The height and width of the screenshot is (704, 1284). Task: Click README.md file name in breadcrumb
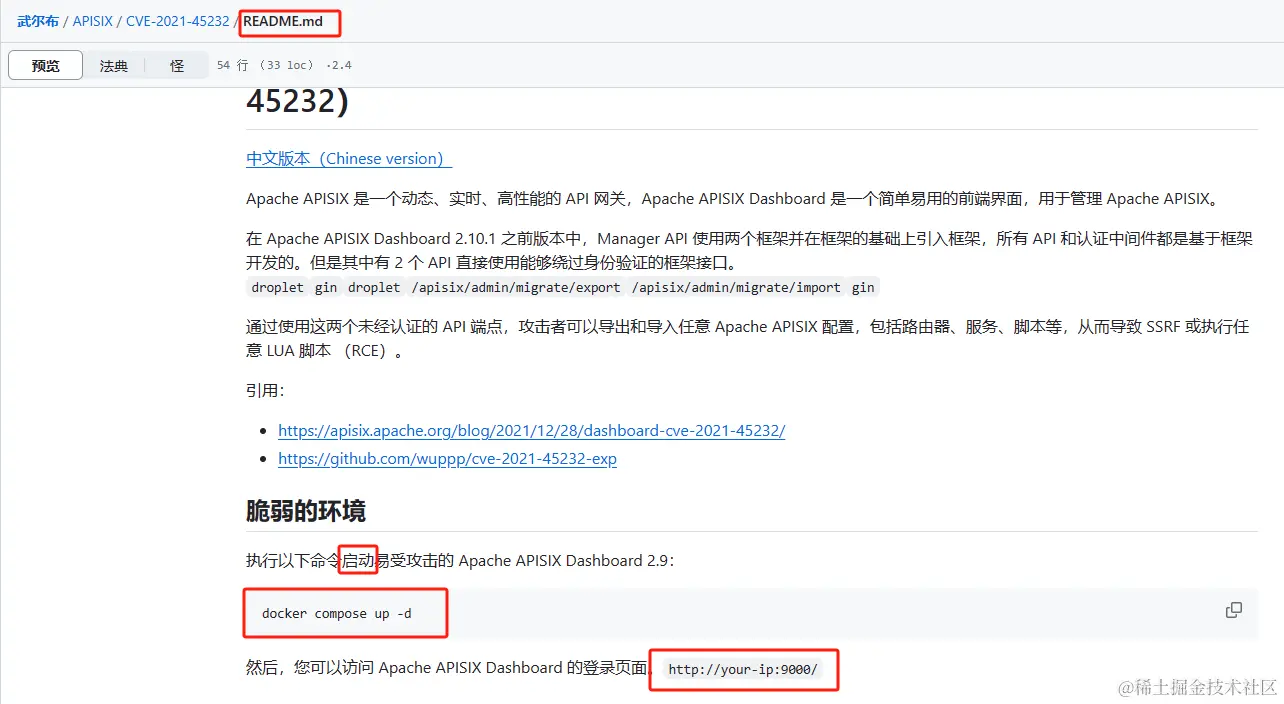pyautogui.click(x=283, y=21)
